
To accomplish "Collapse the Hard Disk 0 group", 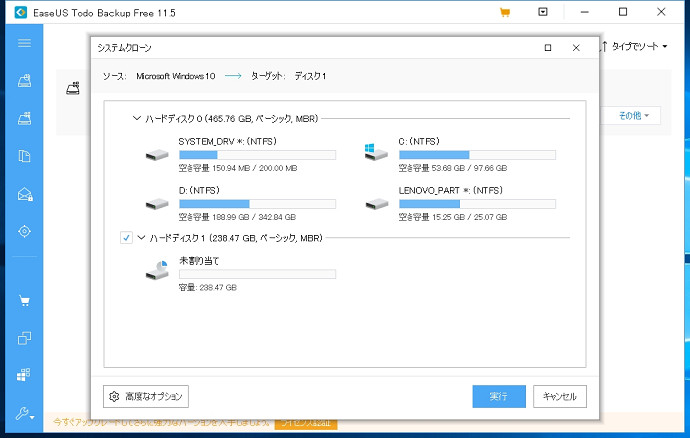I will coord(137,118).
